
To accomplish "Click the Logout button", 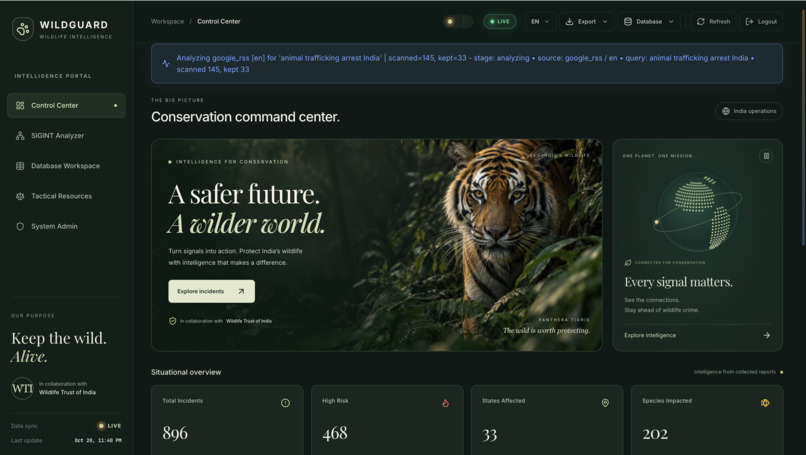I will point(761,22).
